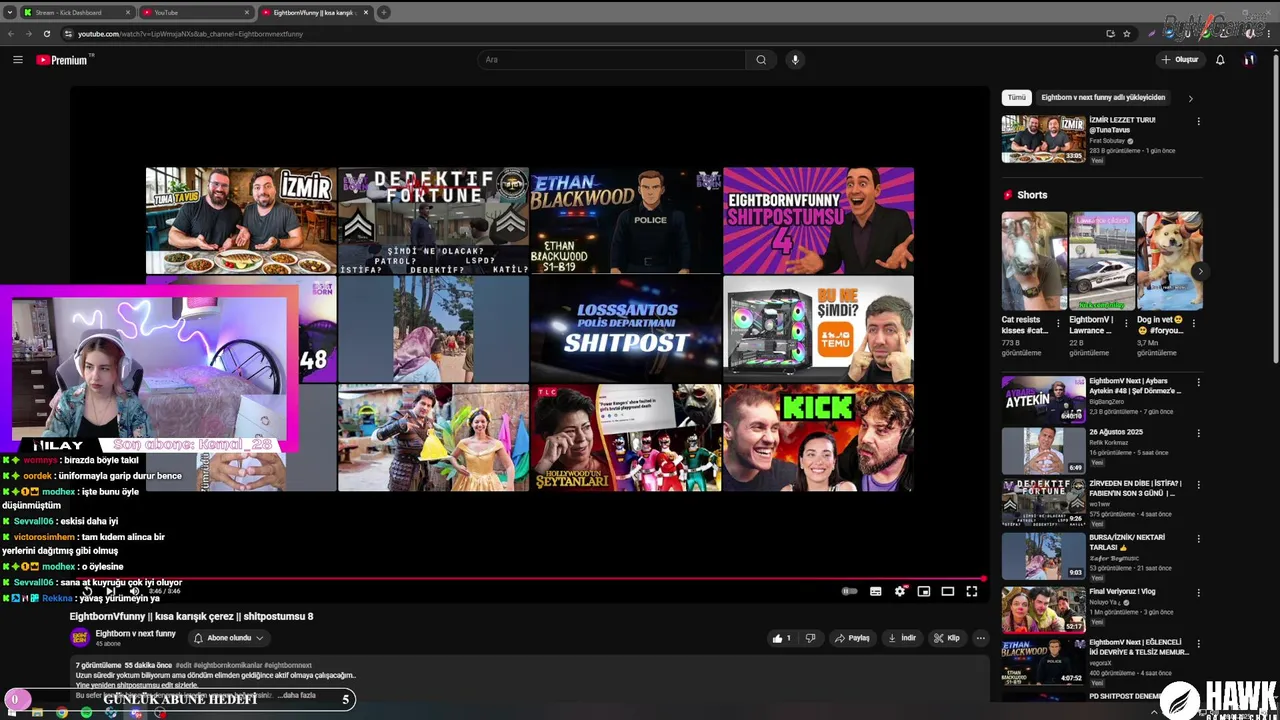Open the KICK end-screen video thumbnail
Image resolution: width=1280 pixels, height=720 pixels.
click(818, 438)
